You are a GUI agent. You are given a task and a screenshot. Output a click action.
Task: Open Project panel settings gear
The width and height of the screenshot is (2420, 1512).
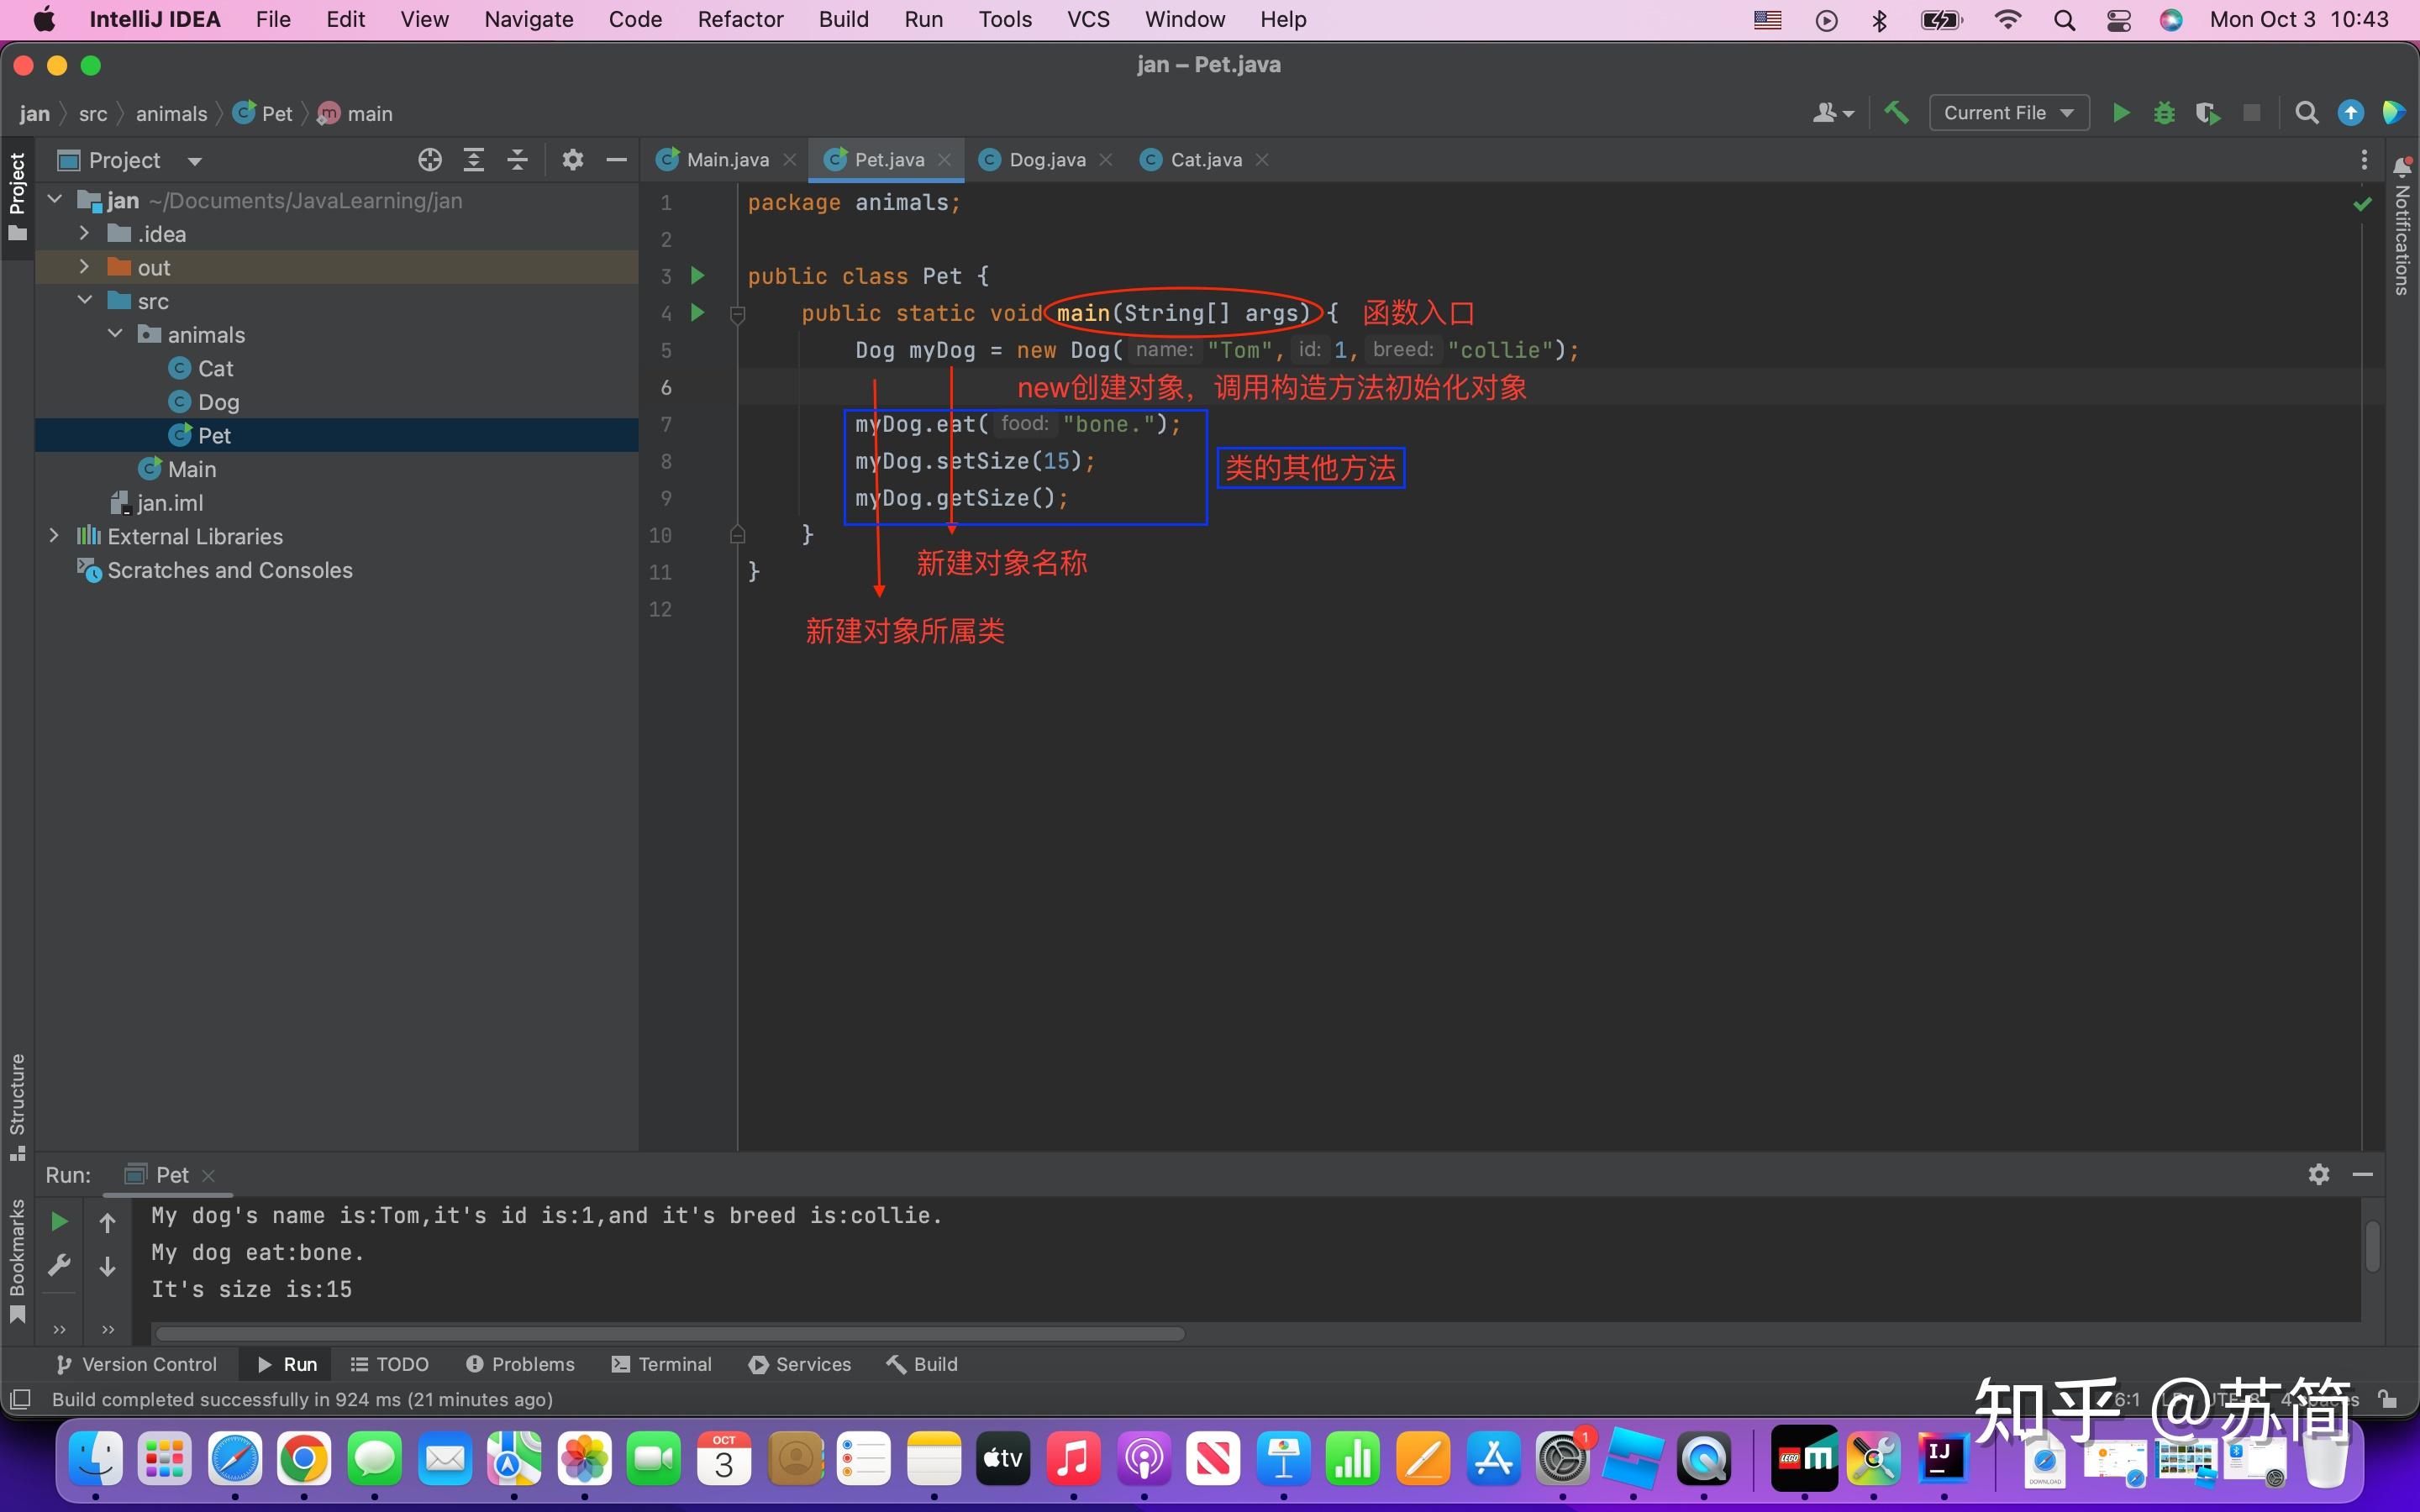572,160
